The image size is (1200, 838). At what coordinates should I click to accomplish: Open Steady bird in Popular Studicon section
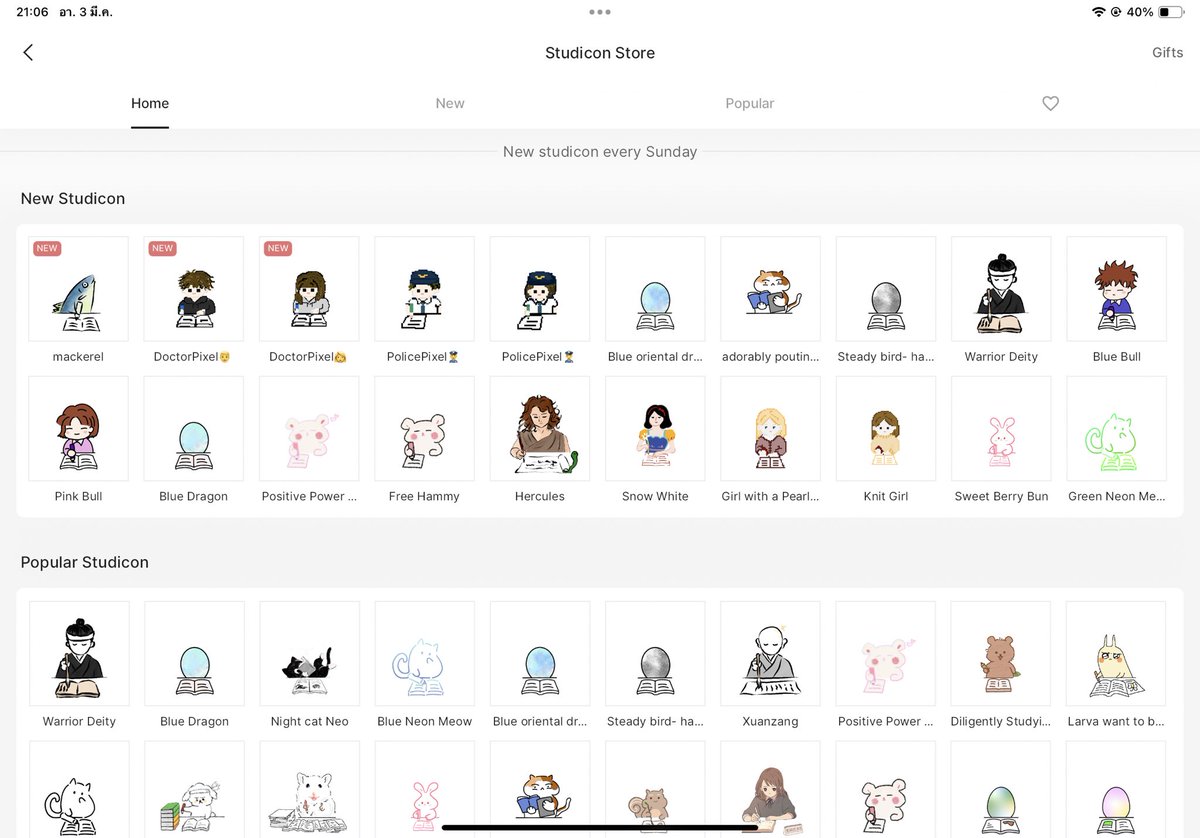coord(655,654)
